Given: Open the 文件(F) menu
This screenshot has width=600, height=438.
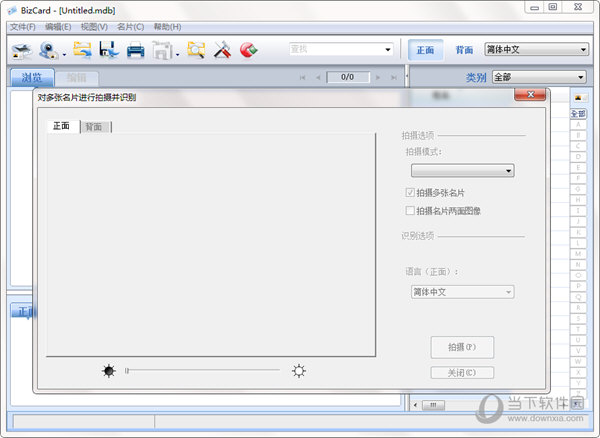Looking at the screenshot, I should click(23, 27).
